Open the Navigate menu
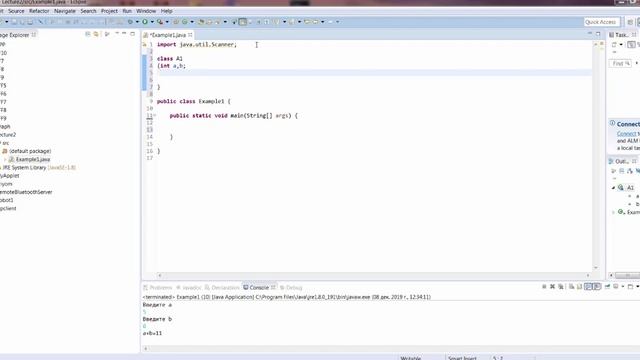640x360 pixels. pyautogui.click(x=64, y=11)
